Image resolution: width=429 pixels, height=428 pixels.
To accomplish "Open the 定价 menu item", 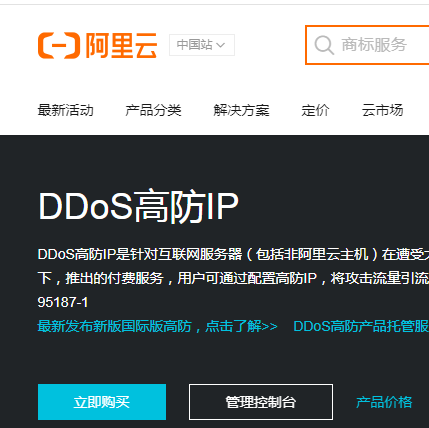I will click(x=315, y=110).
